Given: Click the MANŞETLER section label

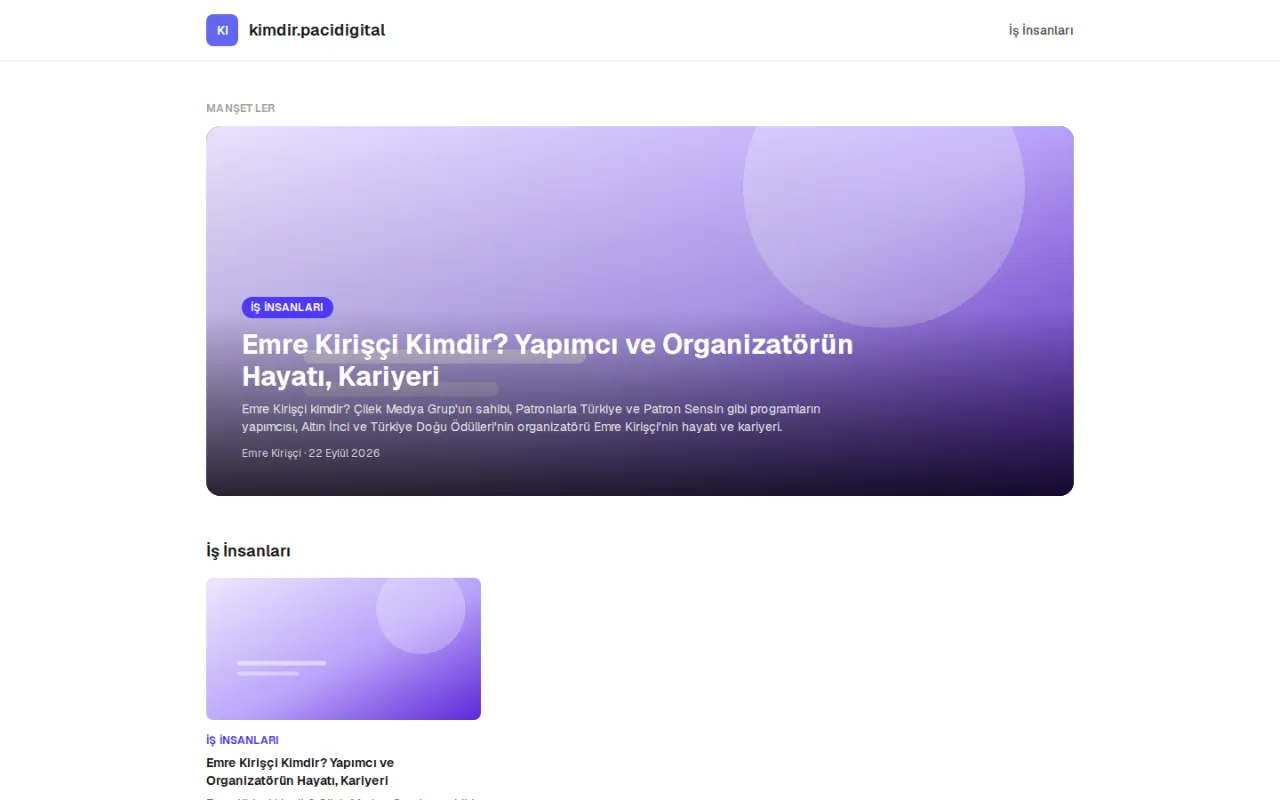Looking at the screenshot, I should pos(240,108).
